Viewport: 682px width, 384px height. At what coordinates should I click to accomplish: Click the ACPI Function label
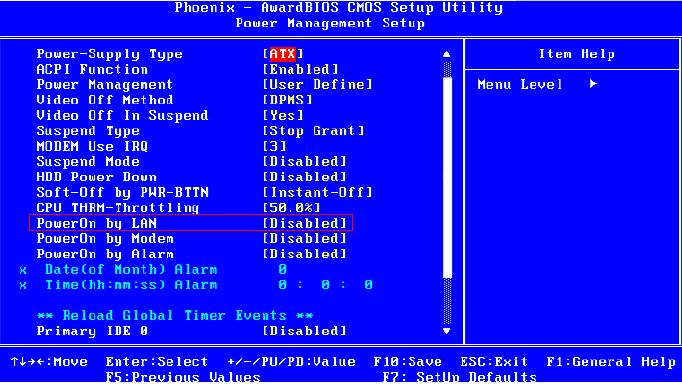(x=92, y=70)
